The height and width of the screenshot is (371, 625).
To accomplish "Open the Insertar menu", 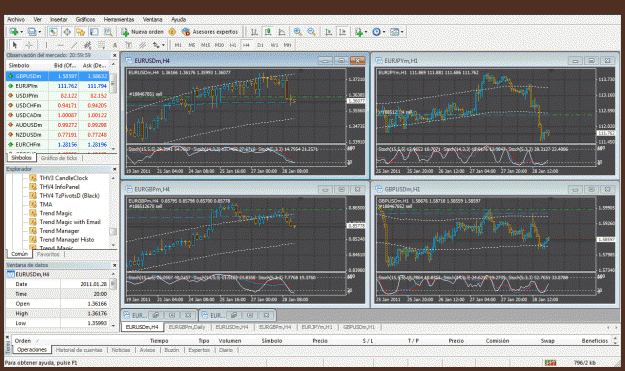I will coord(59,19).
